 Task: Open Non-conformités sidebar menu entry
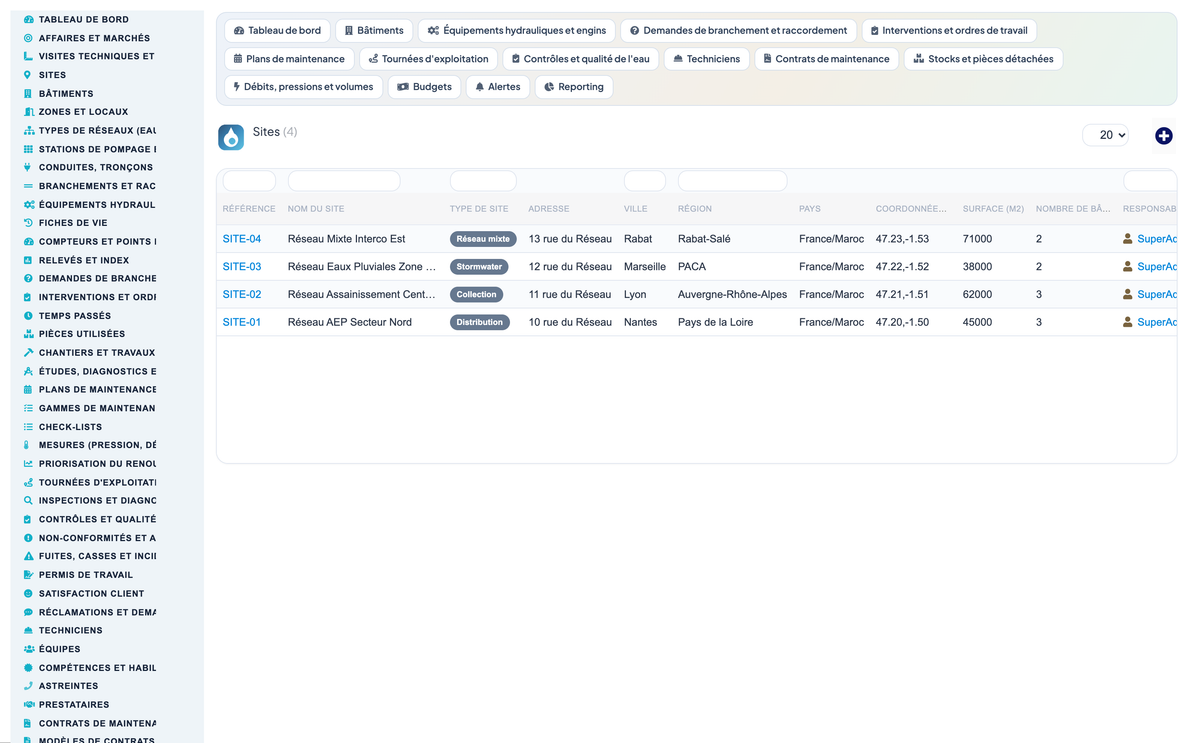(90, 538)
